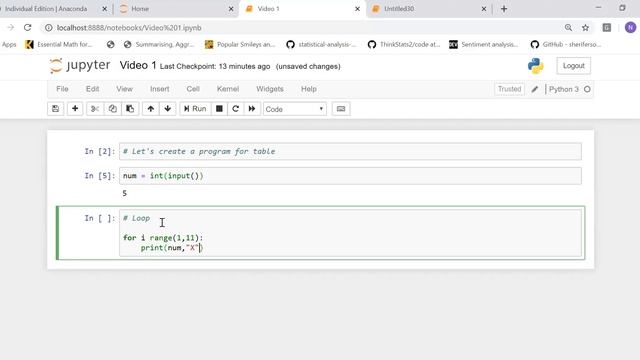The width and height of the screenshot is (640, 360).
Task: Open ThinkStats2/code bookmark
Action: (404, 44)
